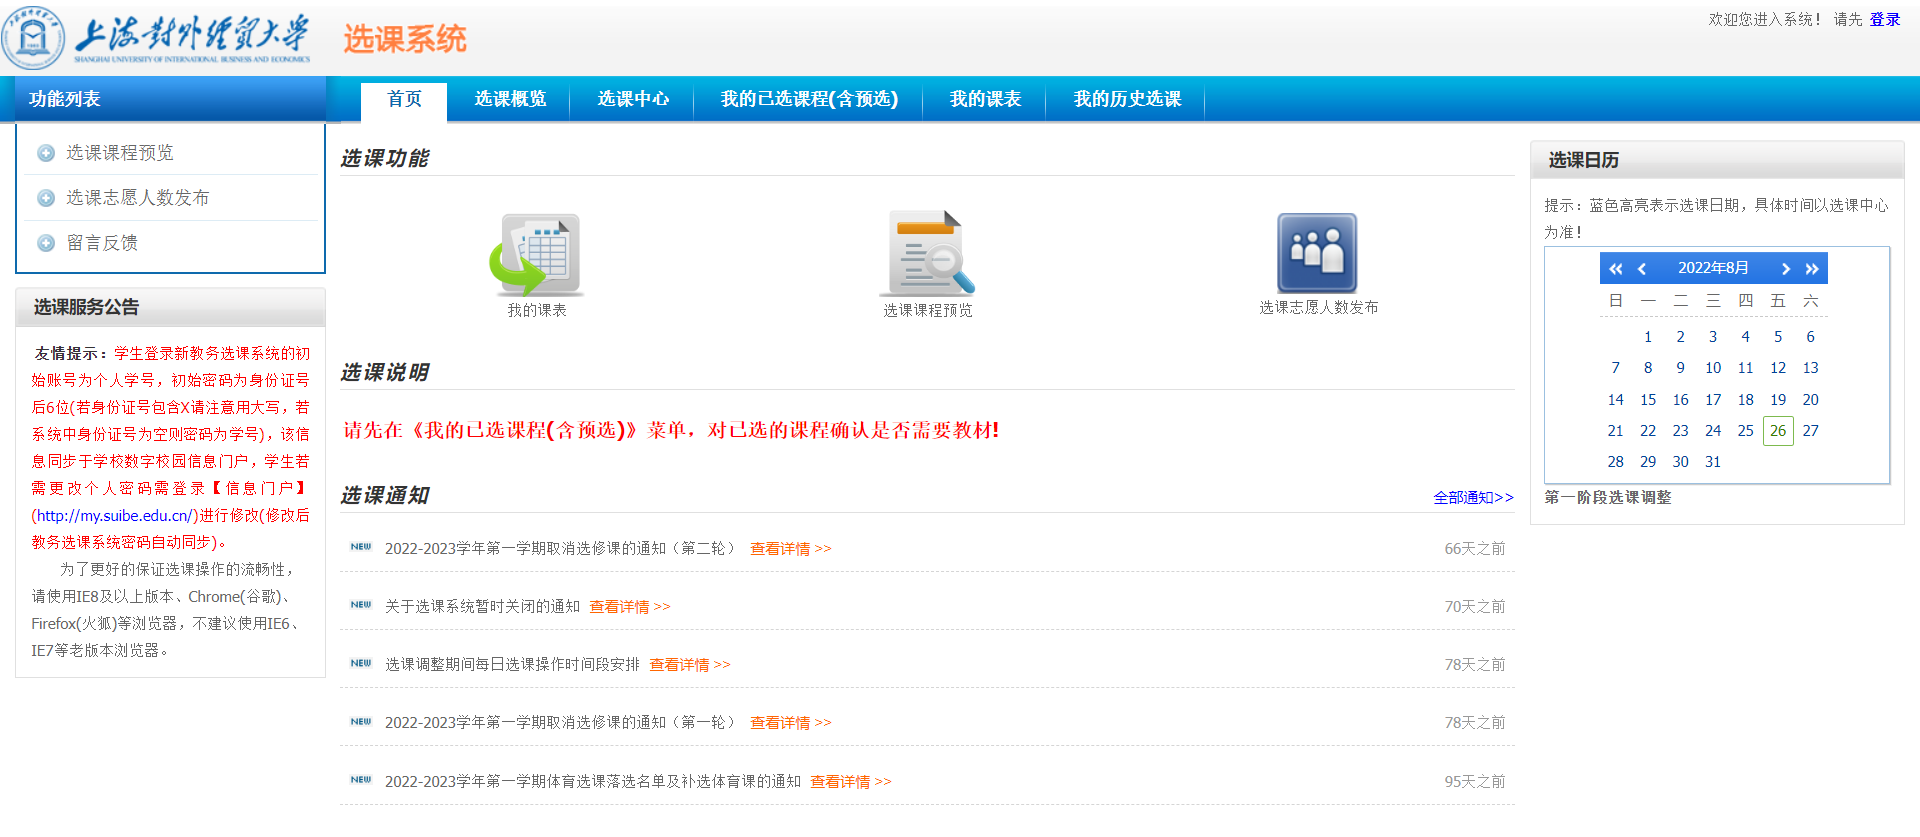Select the 26th on the calendar
This screenshot has width=1920, height=837.
point(1777,431)
